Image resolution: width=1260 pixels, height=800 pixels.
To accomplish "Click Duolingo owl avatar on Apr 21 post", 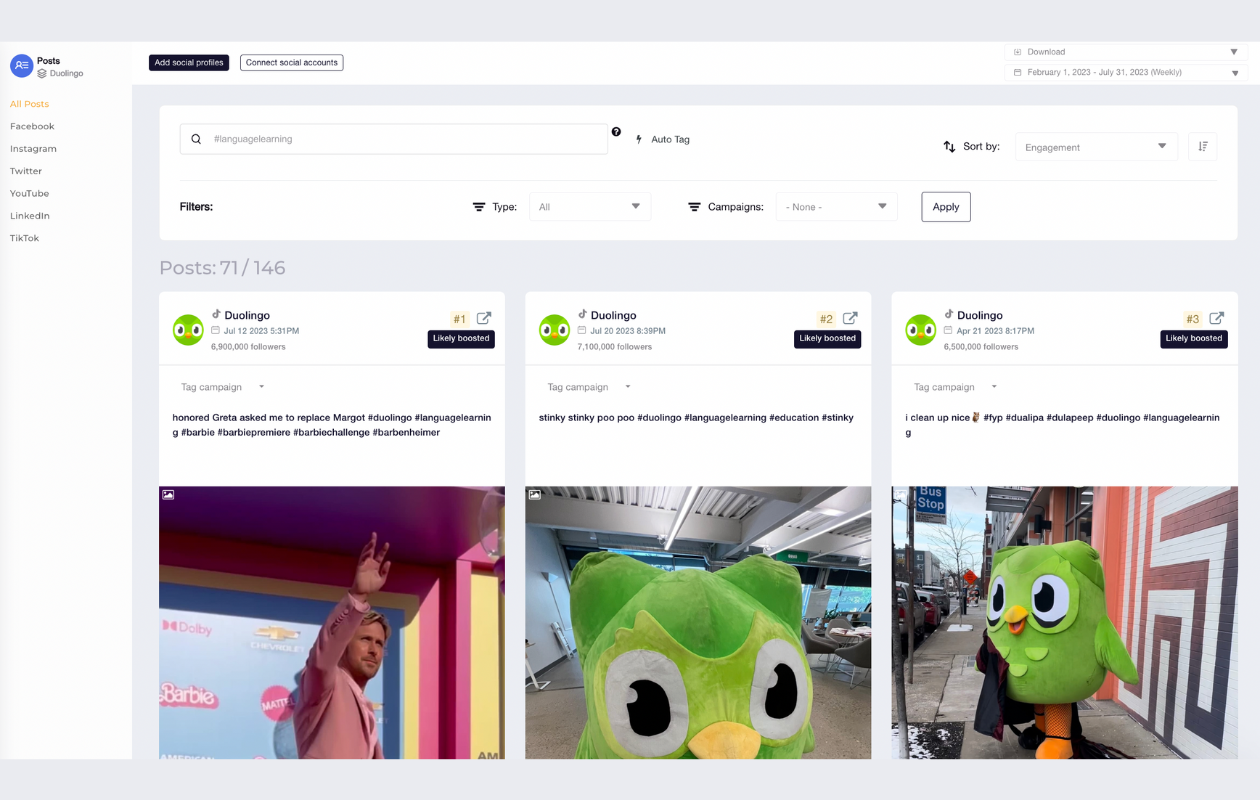I will pos(921,330).
